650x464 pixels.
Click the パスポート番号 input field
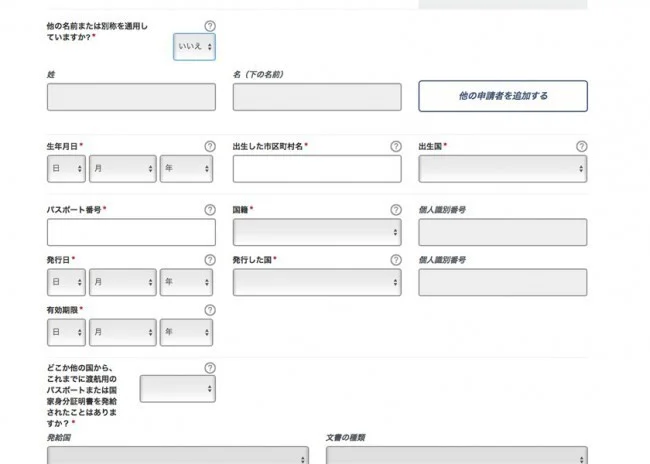point(131,232)
